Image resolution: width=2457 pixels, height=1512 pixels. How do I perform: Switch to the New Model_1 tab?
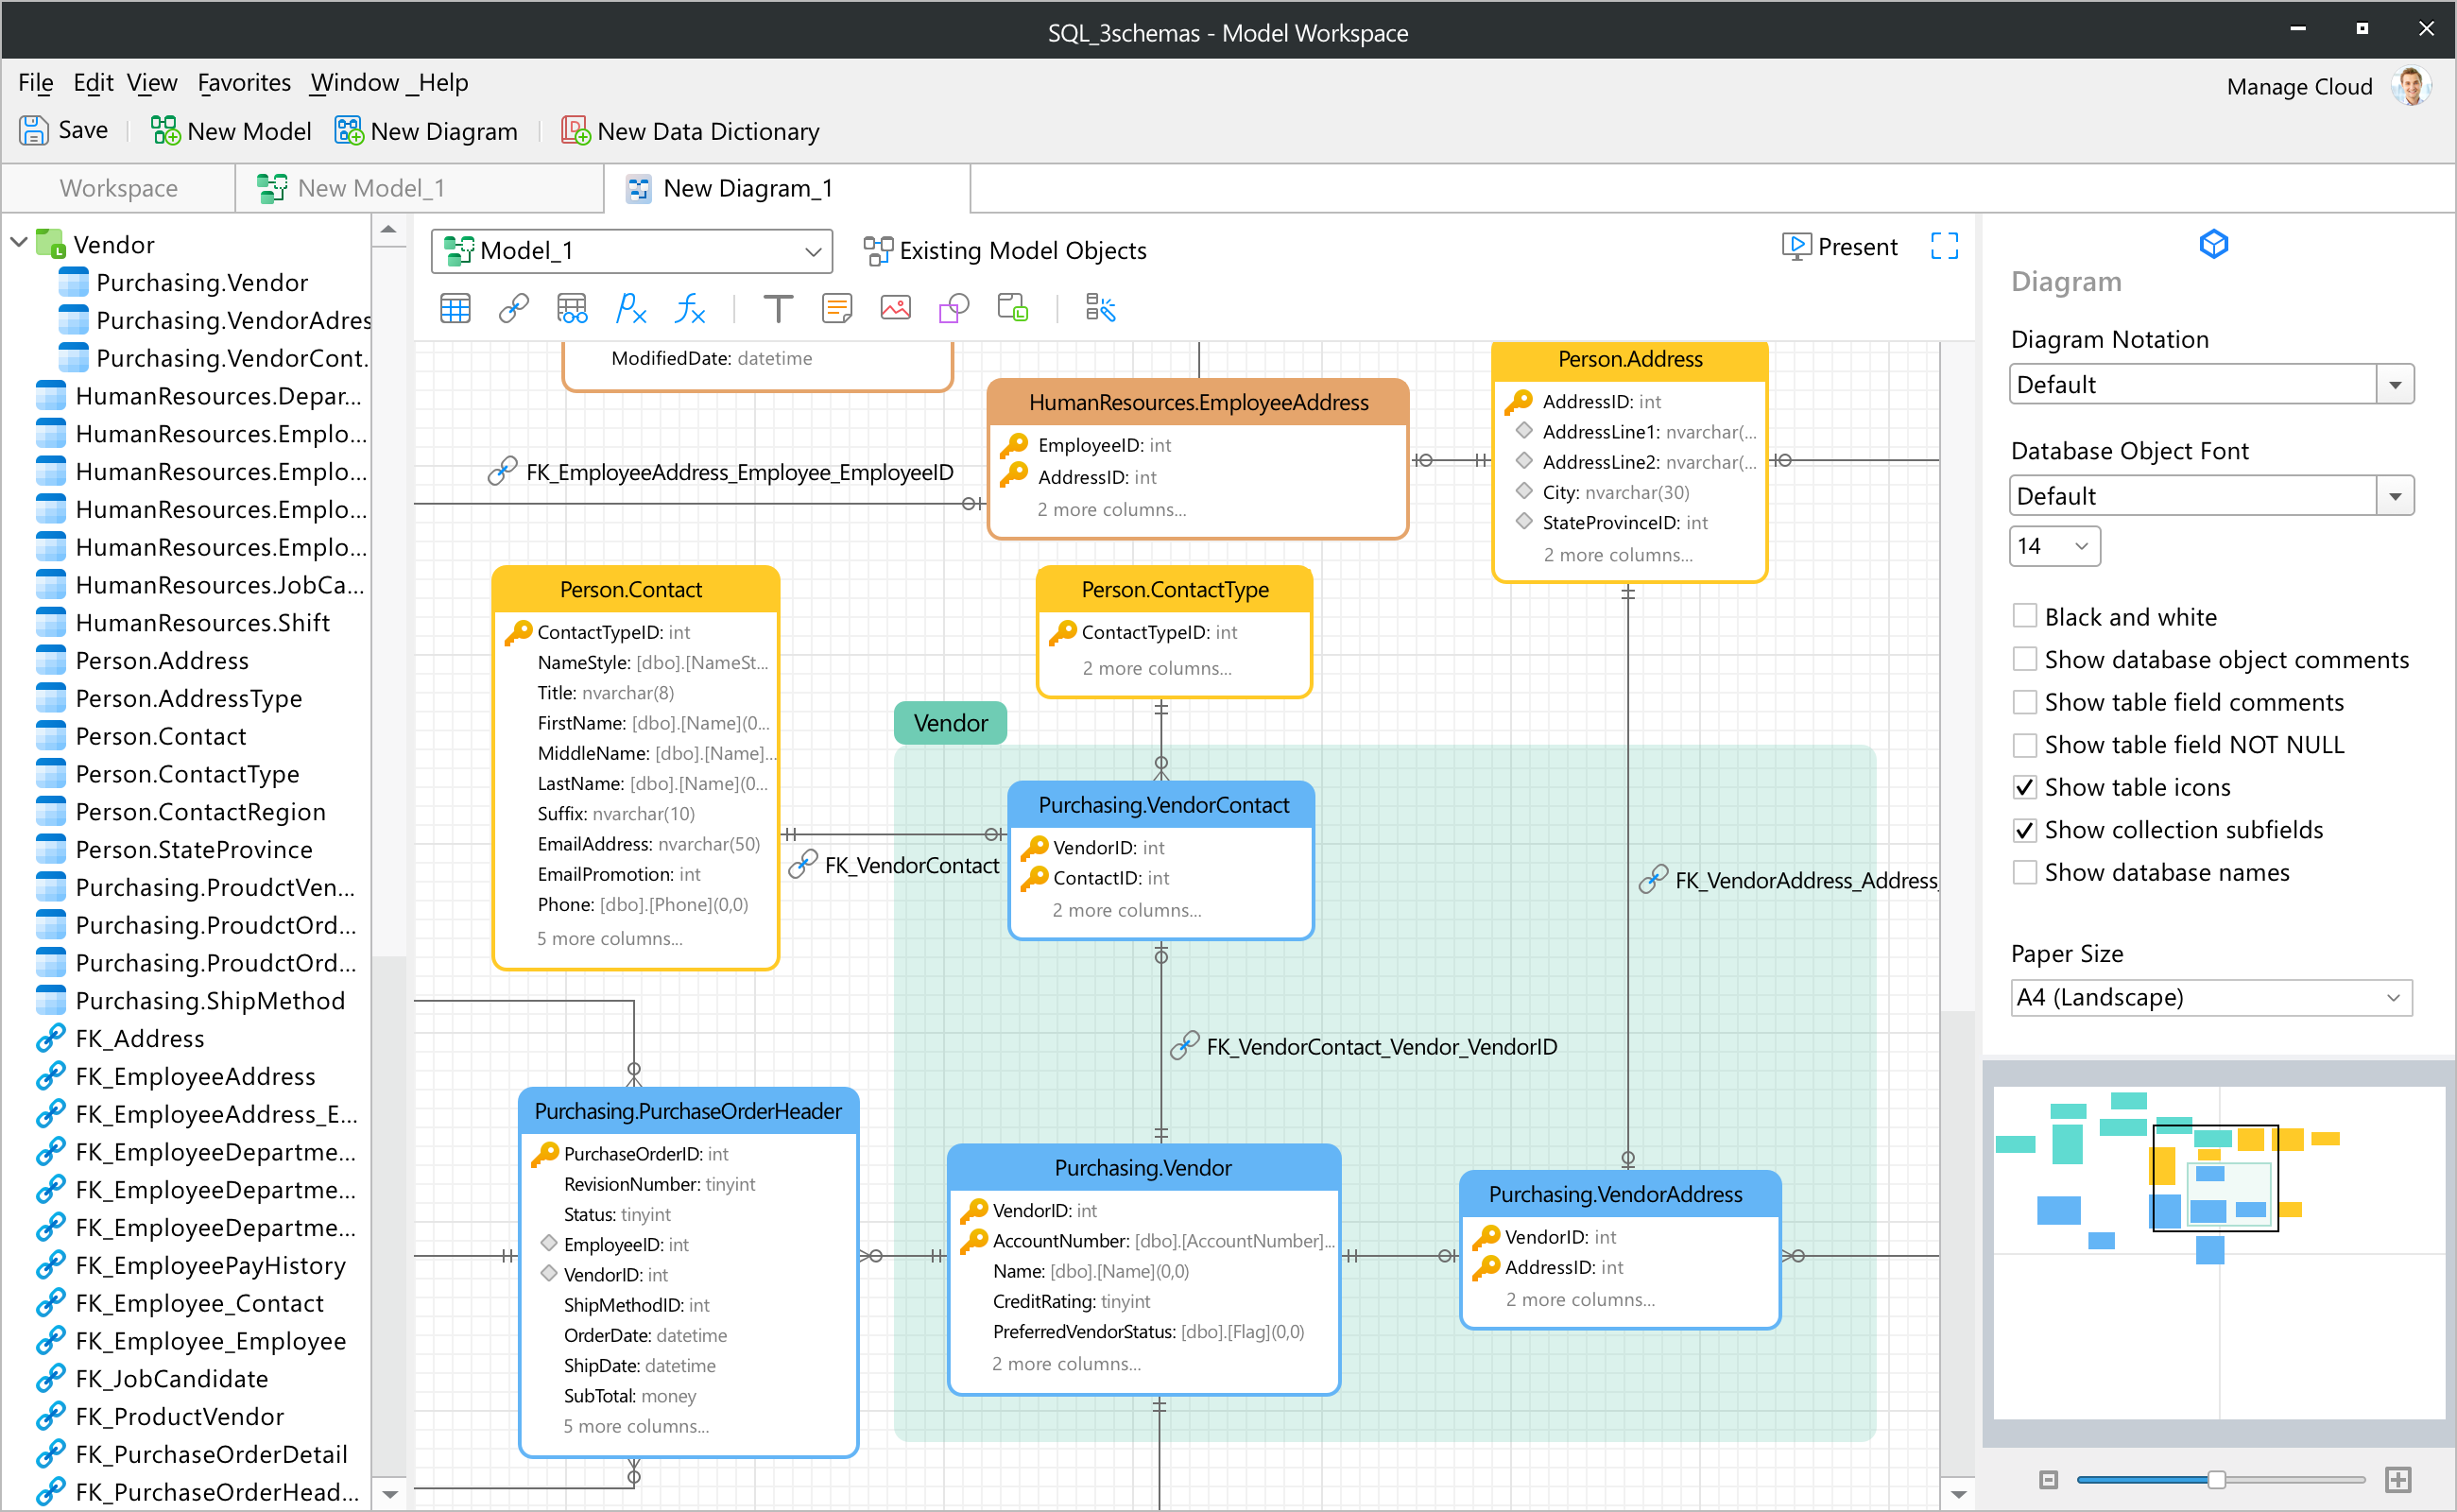point(419,188)
